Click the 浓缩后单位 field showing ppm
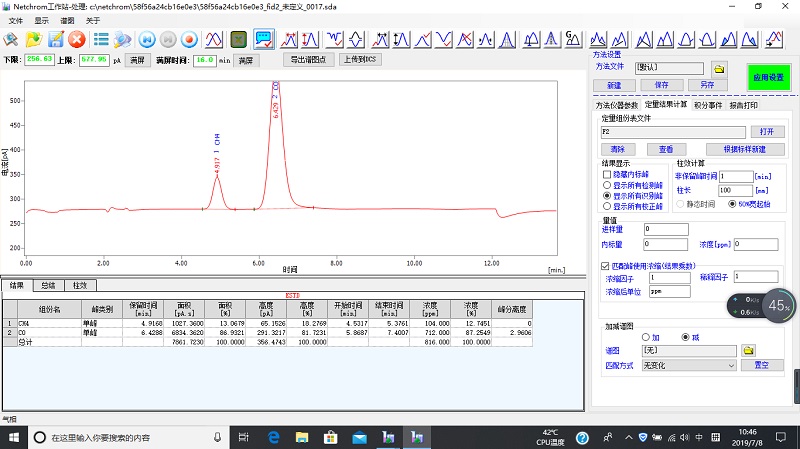Screen dimensions: 800x449 click(669, 291)
